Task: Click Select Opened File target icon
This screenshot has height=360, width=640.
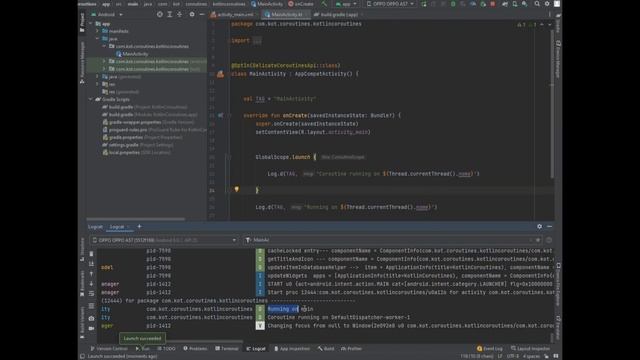Action: (x=160, y=14)
